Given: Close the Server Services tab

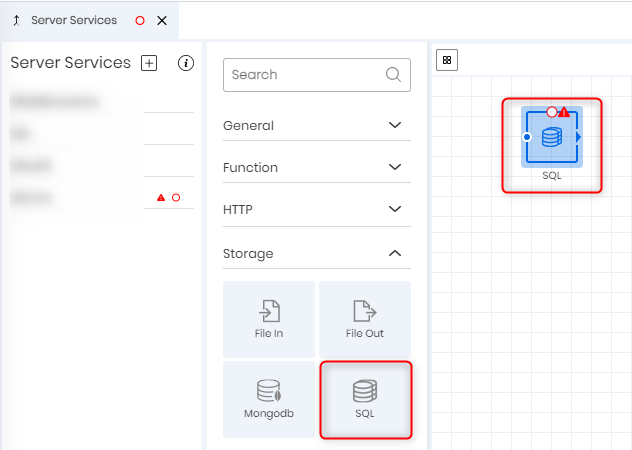Looking at the screenshot, I should pyautogui.click(x=162, y=21).
